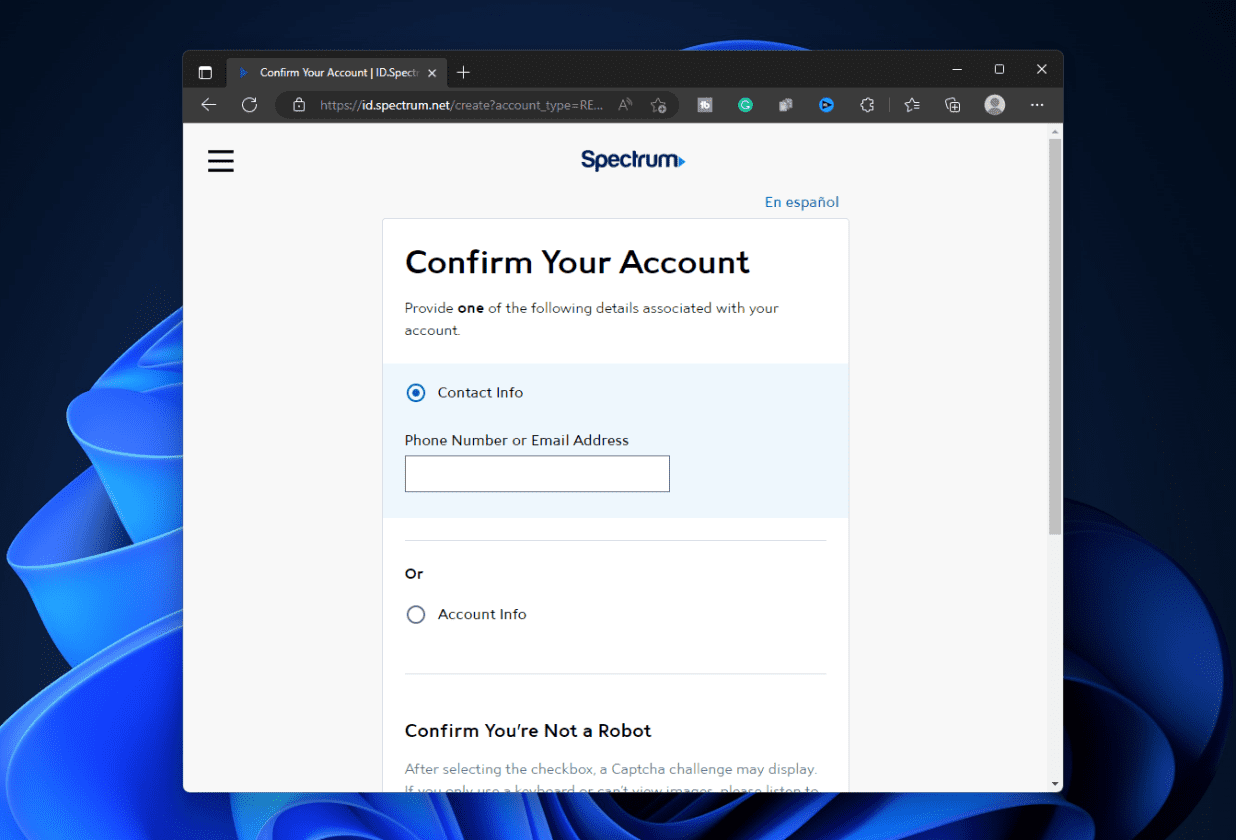Click the Read Aloud icon in address bar

(625, 105)
